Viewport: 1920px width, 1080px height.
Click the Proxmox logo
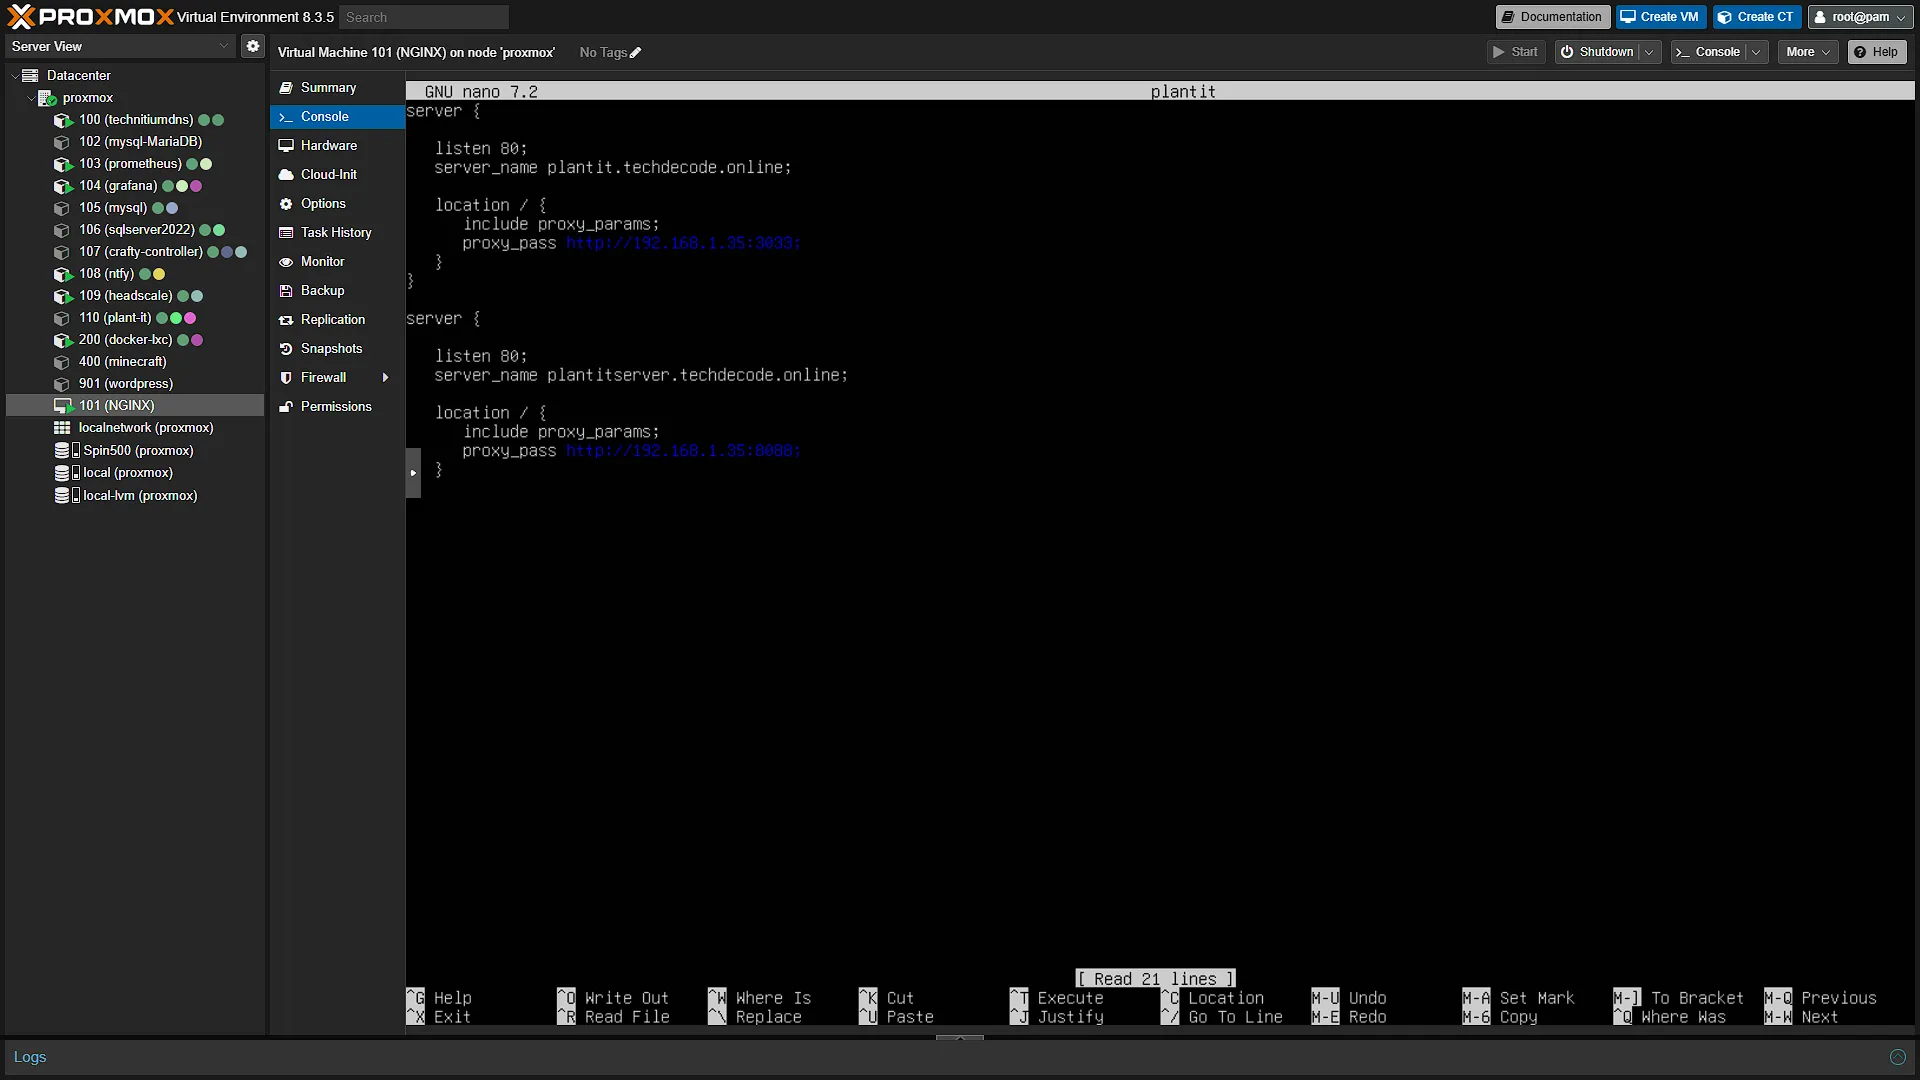click(x=90, y=17)
